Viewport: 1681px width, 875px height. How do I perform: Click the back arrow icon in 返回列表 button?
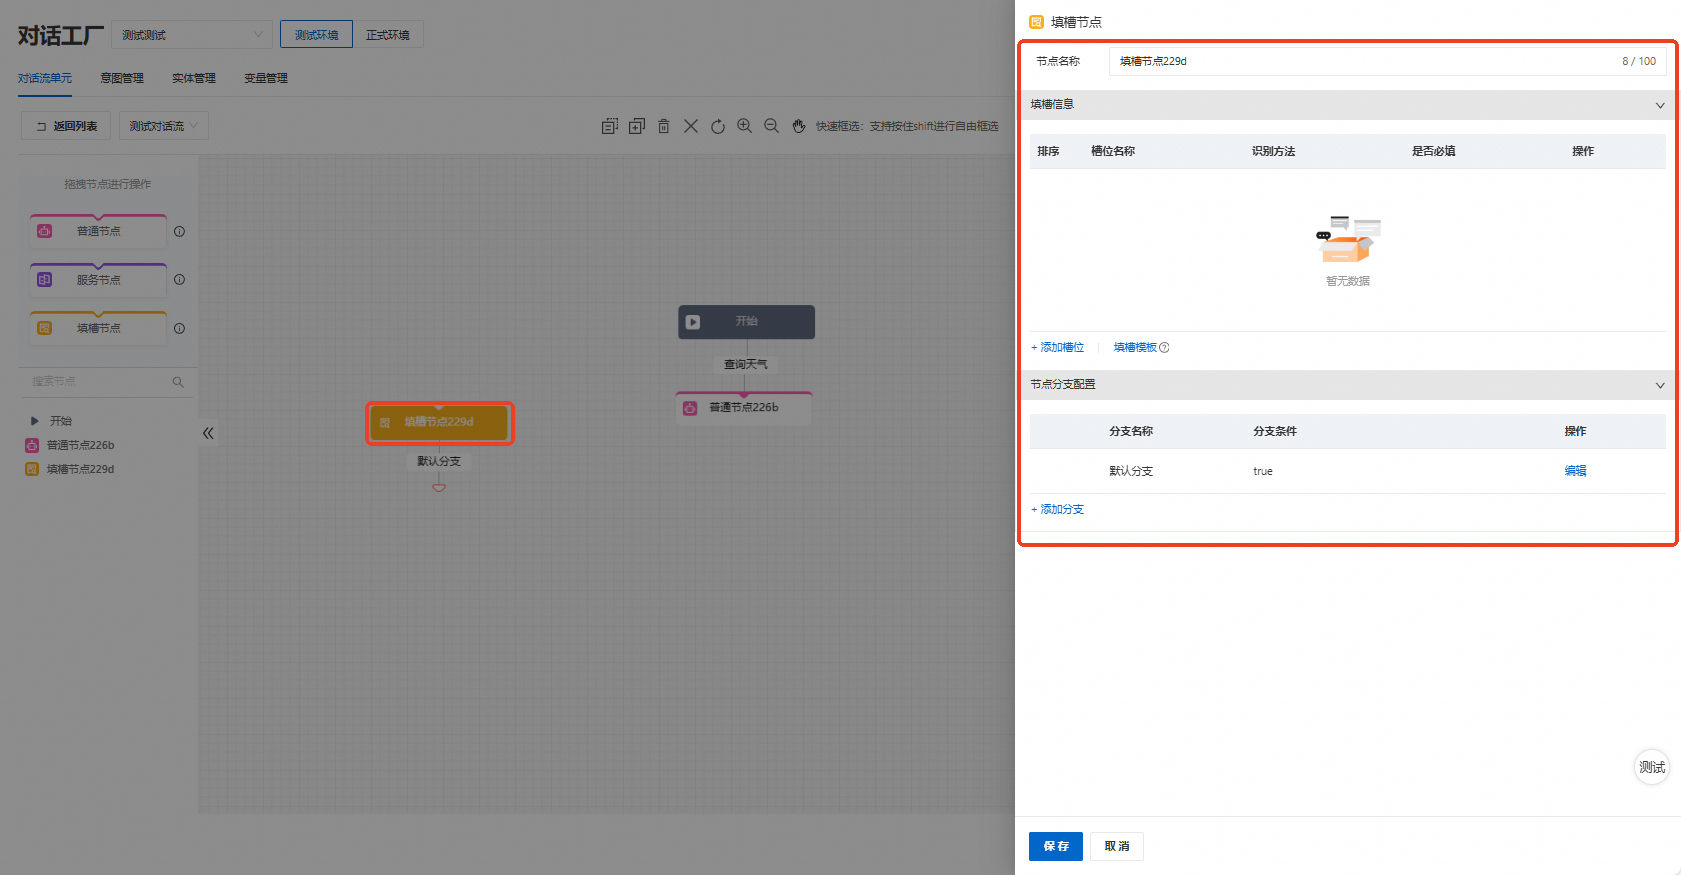click(41, 127)
